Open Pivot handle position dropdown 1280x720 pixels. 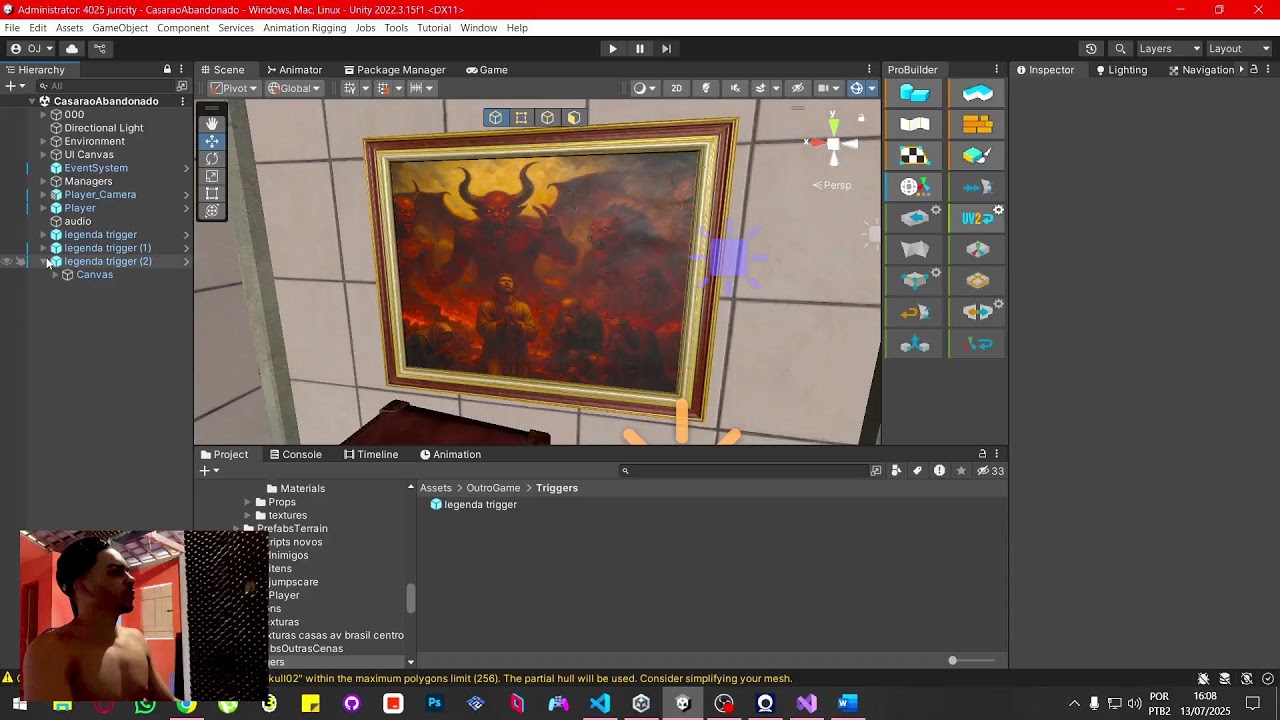click(x=231, y=88)
